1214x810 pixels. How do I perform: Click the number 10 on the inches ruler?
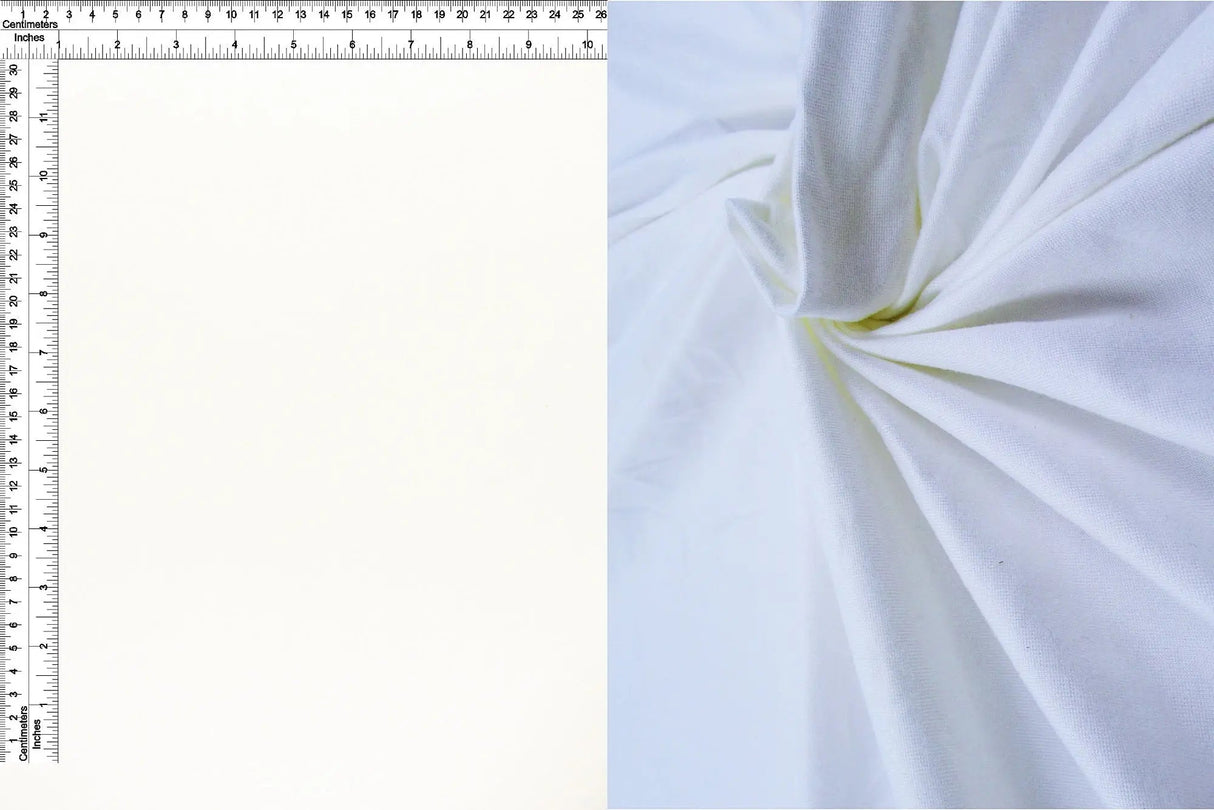pos(588,45)
